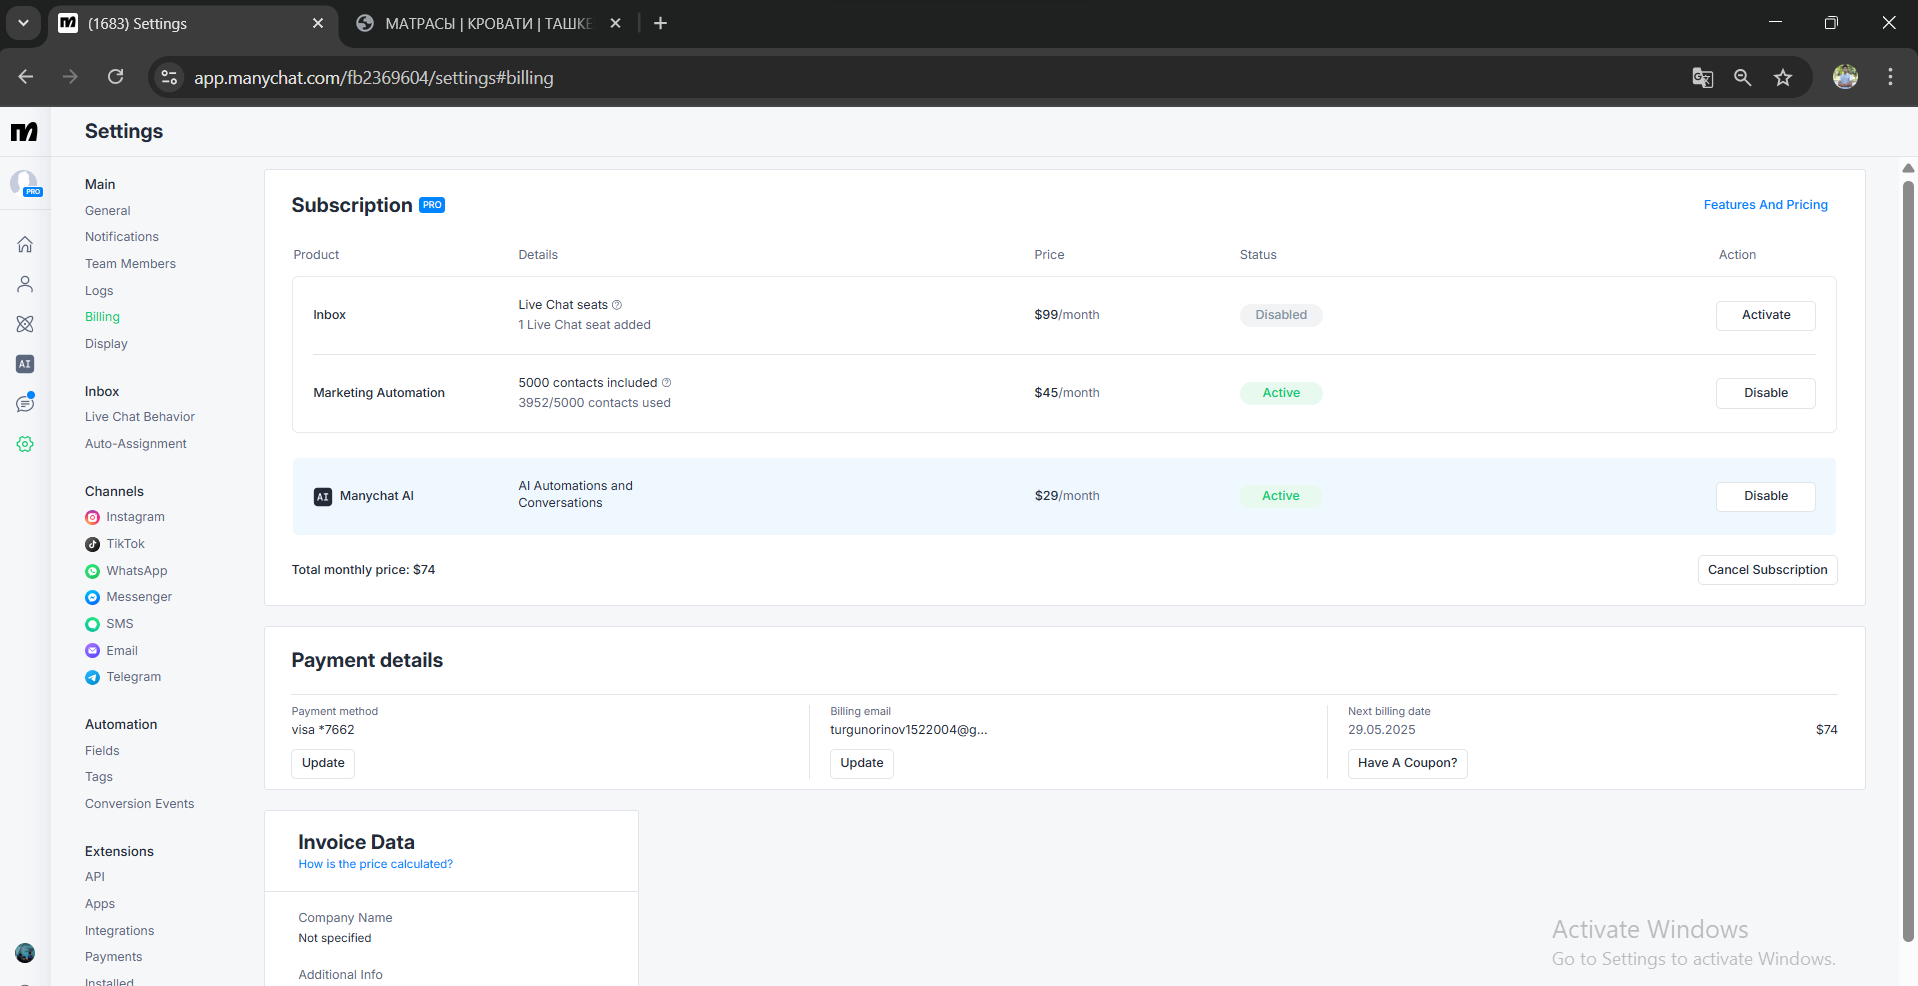Open Chrome three-dot menu
This screenshot has width=1918, height=986.
point(1890,77)
